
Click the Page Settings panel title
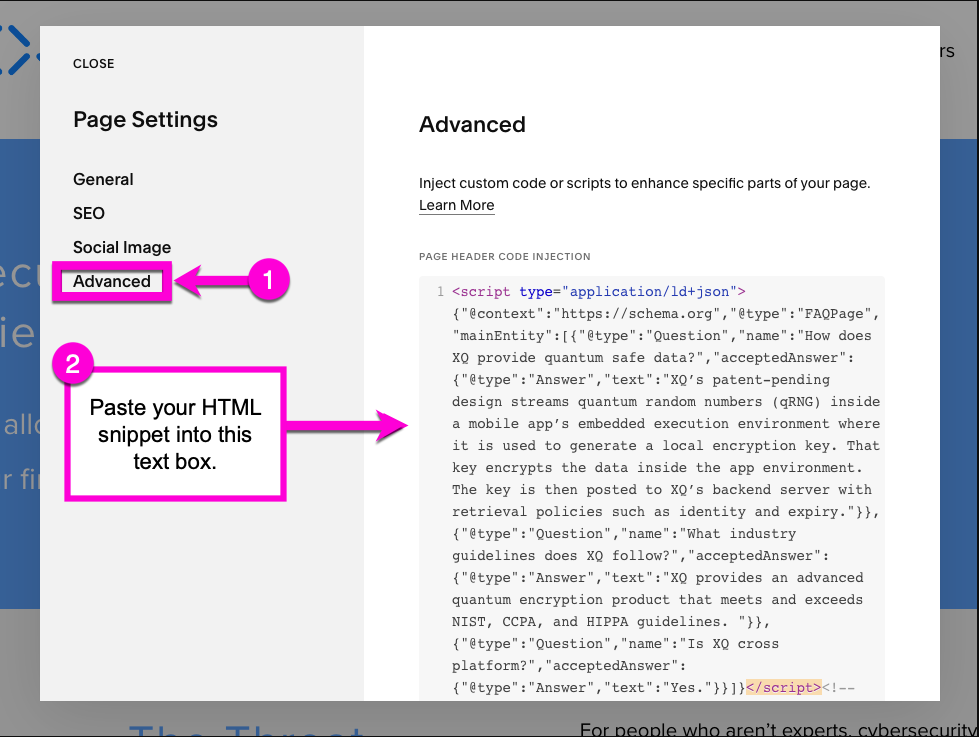coord(145,120)
